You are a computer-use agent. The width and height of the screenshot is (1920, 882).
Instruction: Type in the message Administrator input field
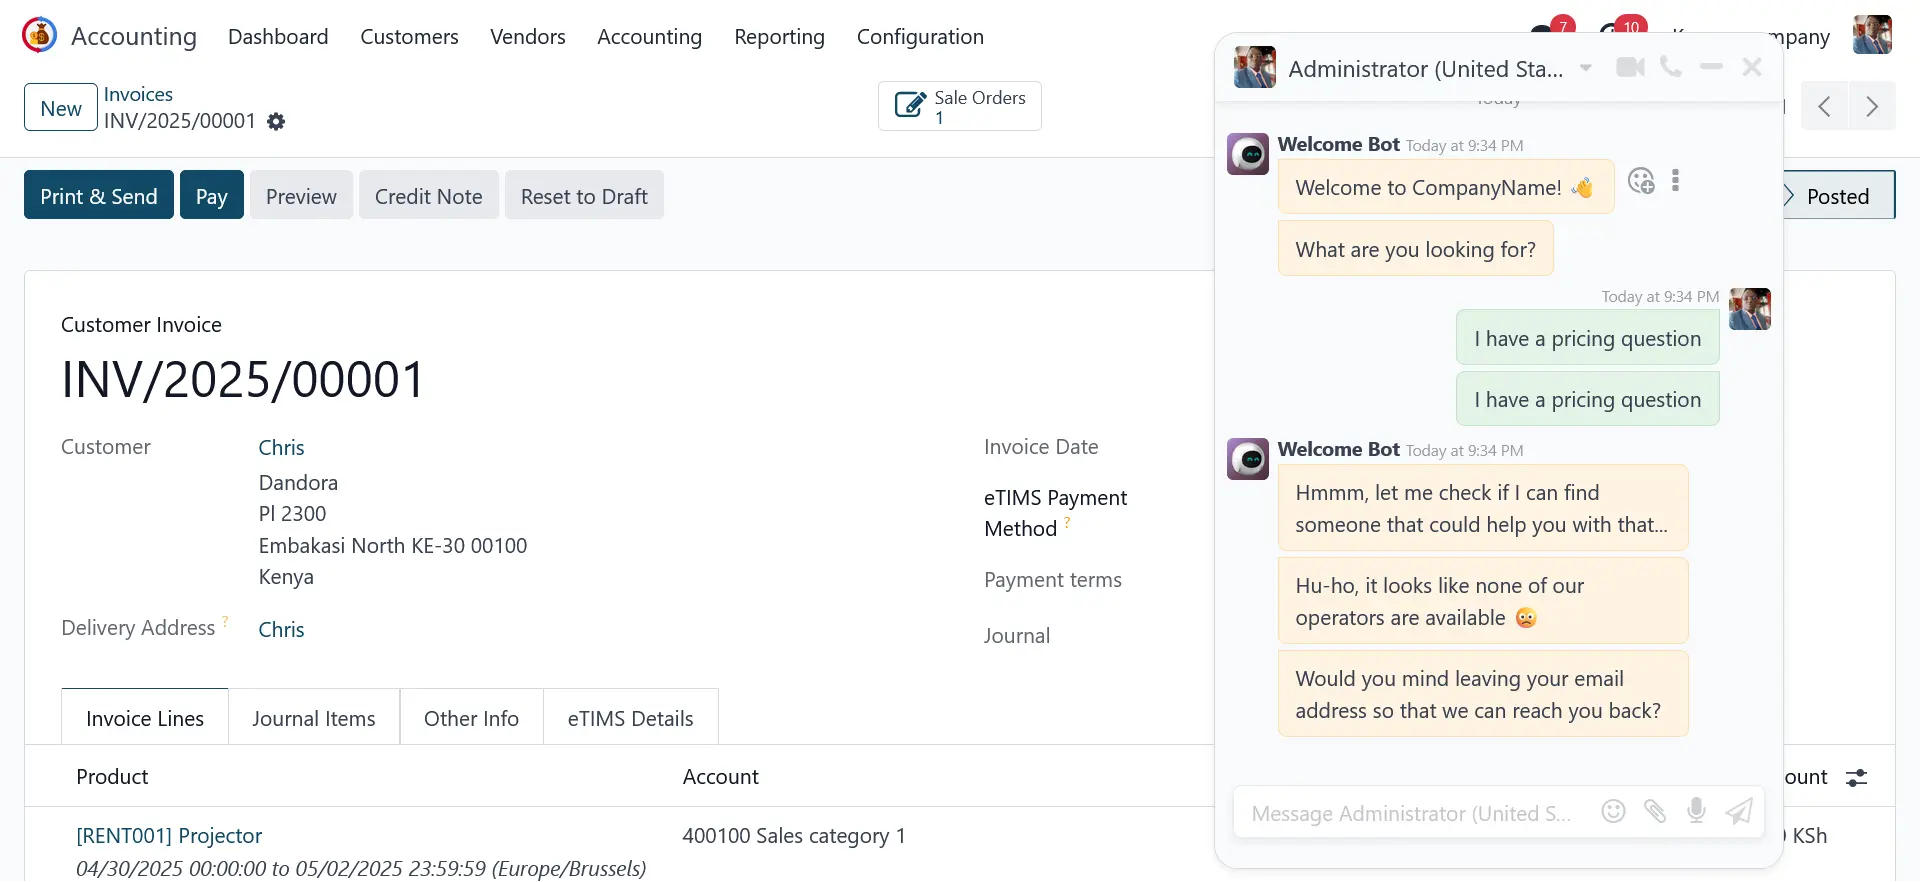pos(1410,813)
